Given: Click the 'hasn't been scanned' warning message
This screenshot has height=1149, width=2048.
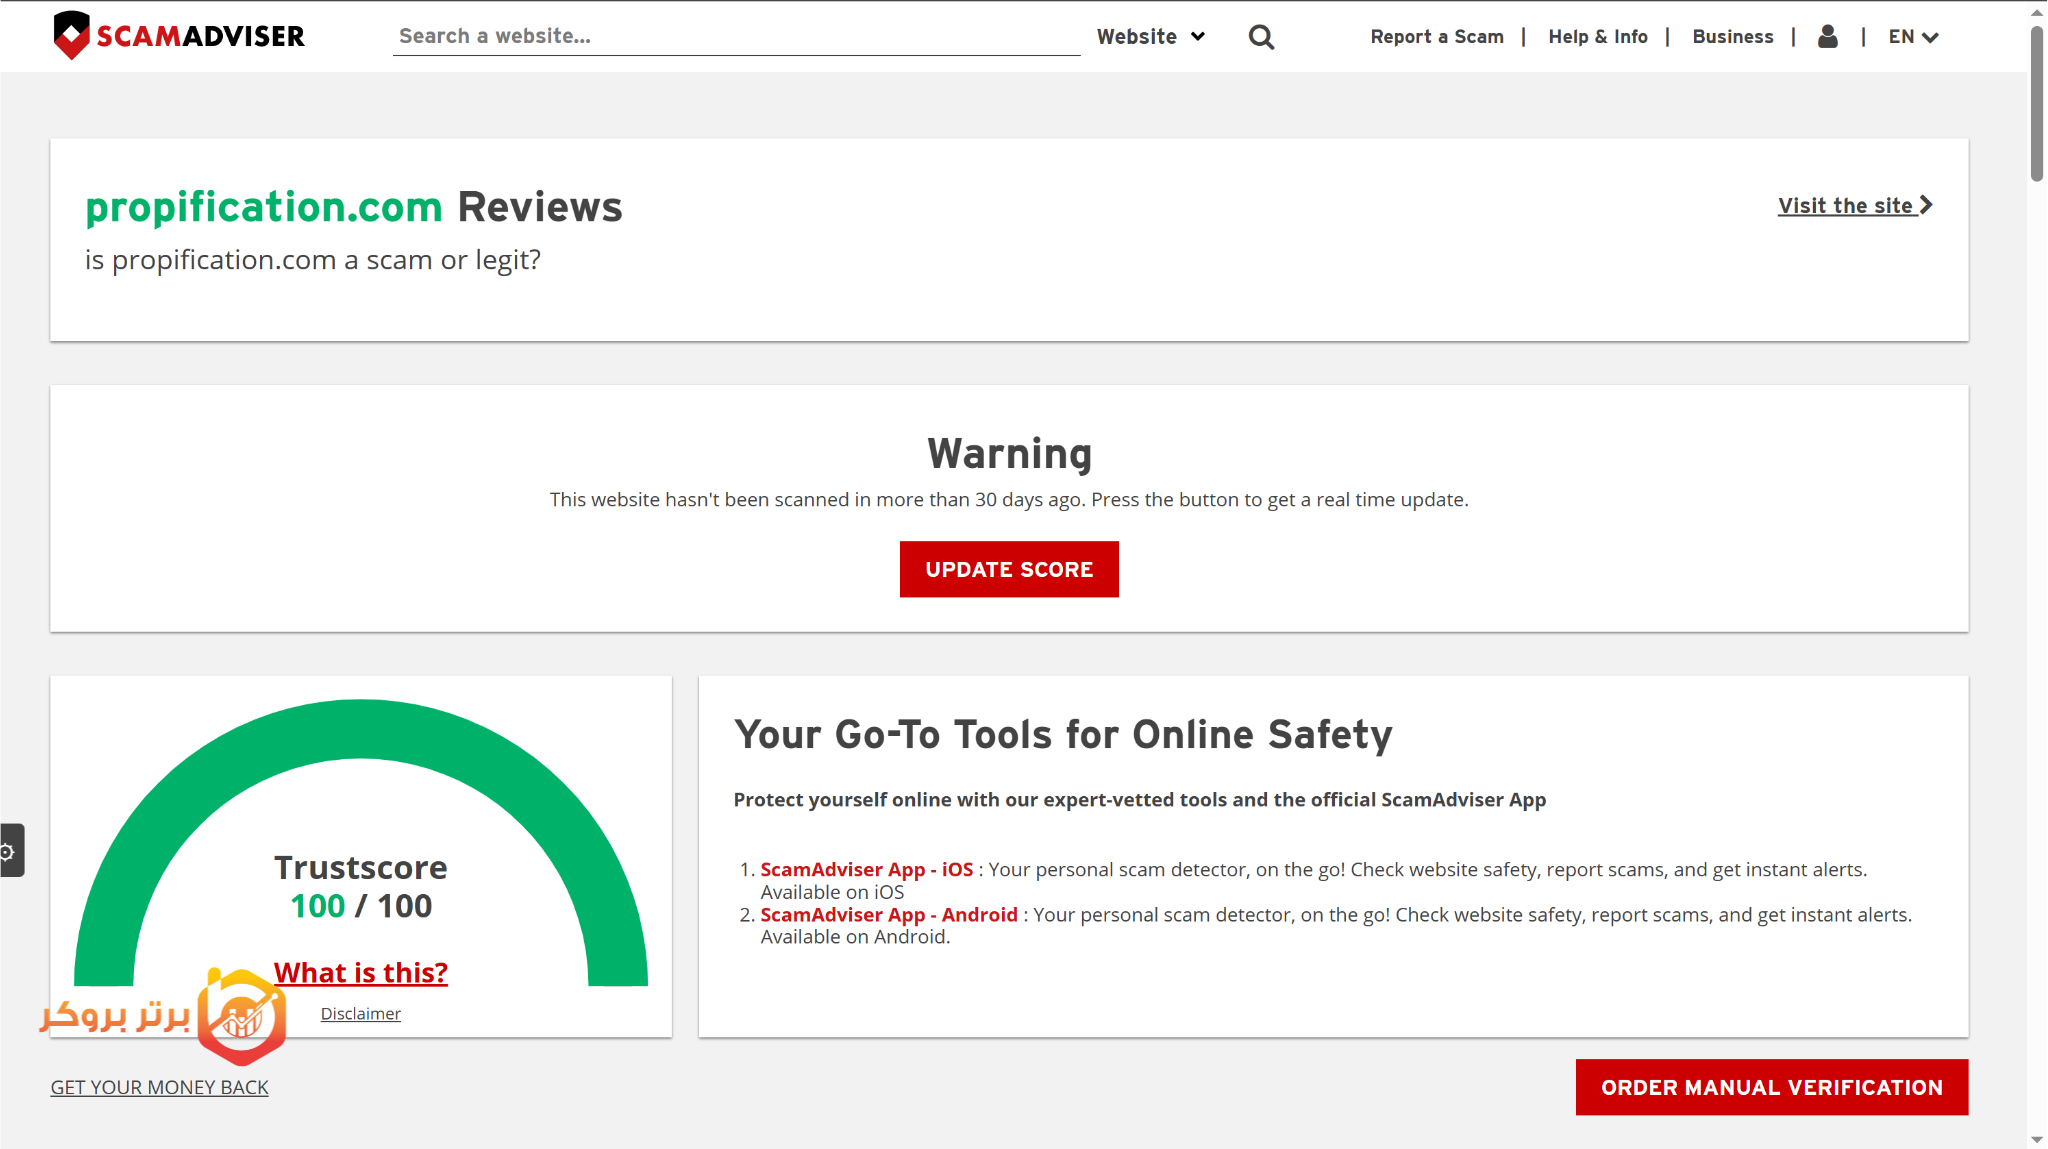Looking at the screenshot, I should point(1009,500).
